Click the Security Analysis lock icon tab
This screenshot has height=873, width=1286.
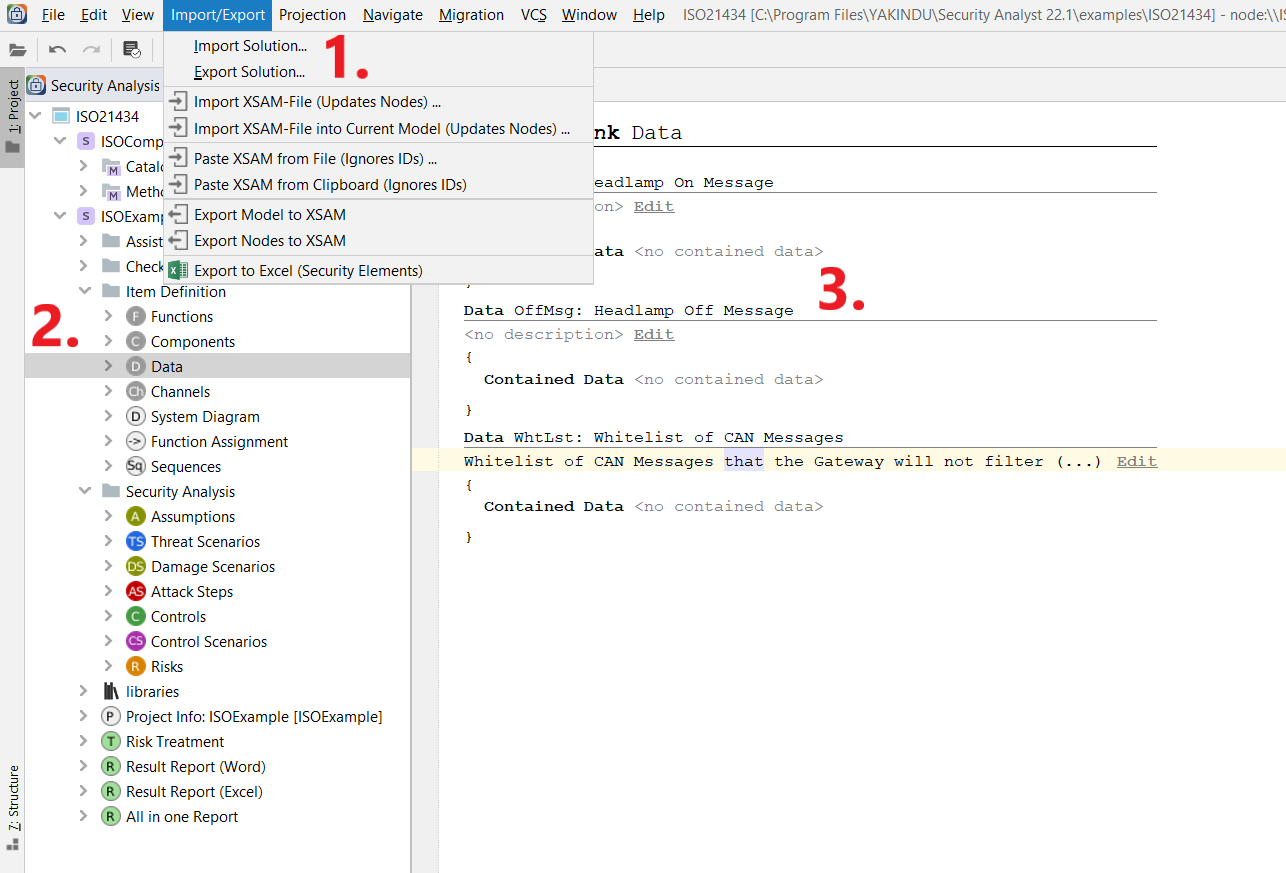click(x=37, y=86)
